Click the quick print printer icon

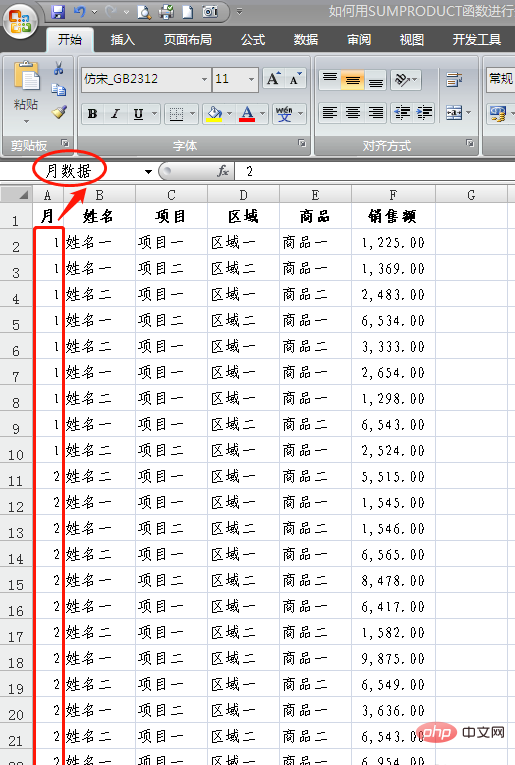(x=167, y=12)
